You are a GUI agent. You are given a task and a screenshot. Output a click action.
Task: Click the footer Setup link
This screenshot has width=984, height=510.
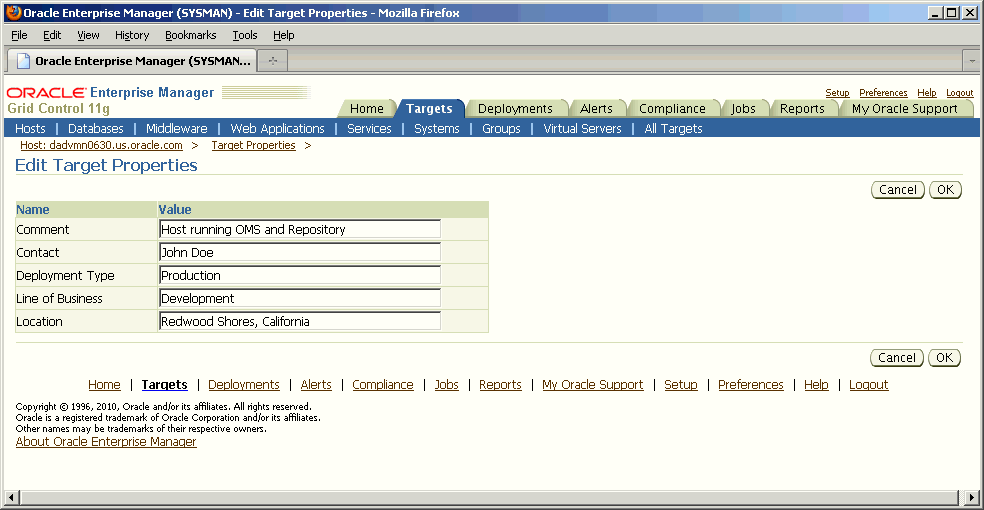pyautogui.click(x=681, y=385)
